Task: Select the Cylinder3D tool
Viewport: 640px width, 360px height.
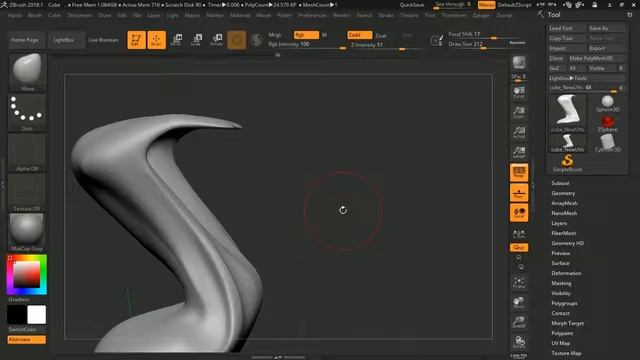Action: tap(607, 143)
